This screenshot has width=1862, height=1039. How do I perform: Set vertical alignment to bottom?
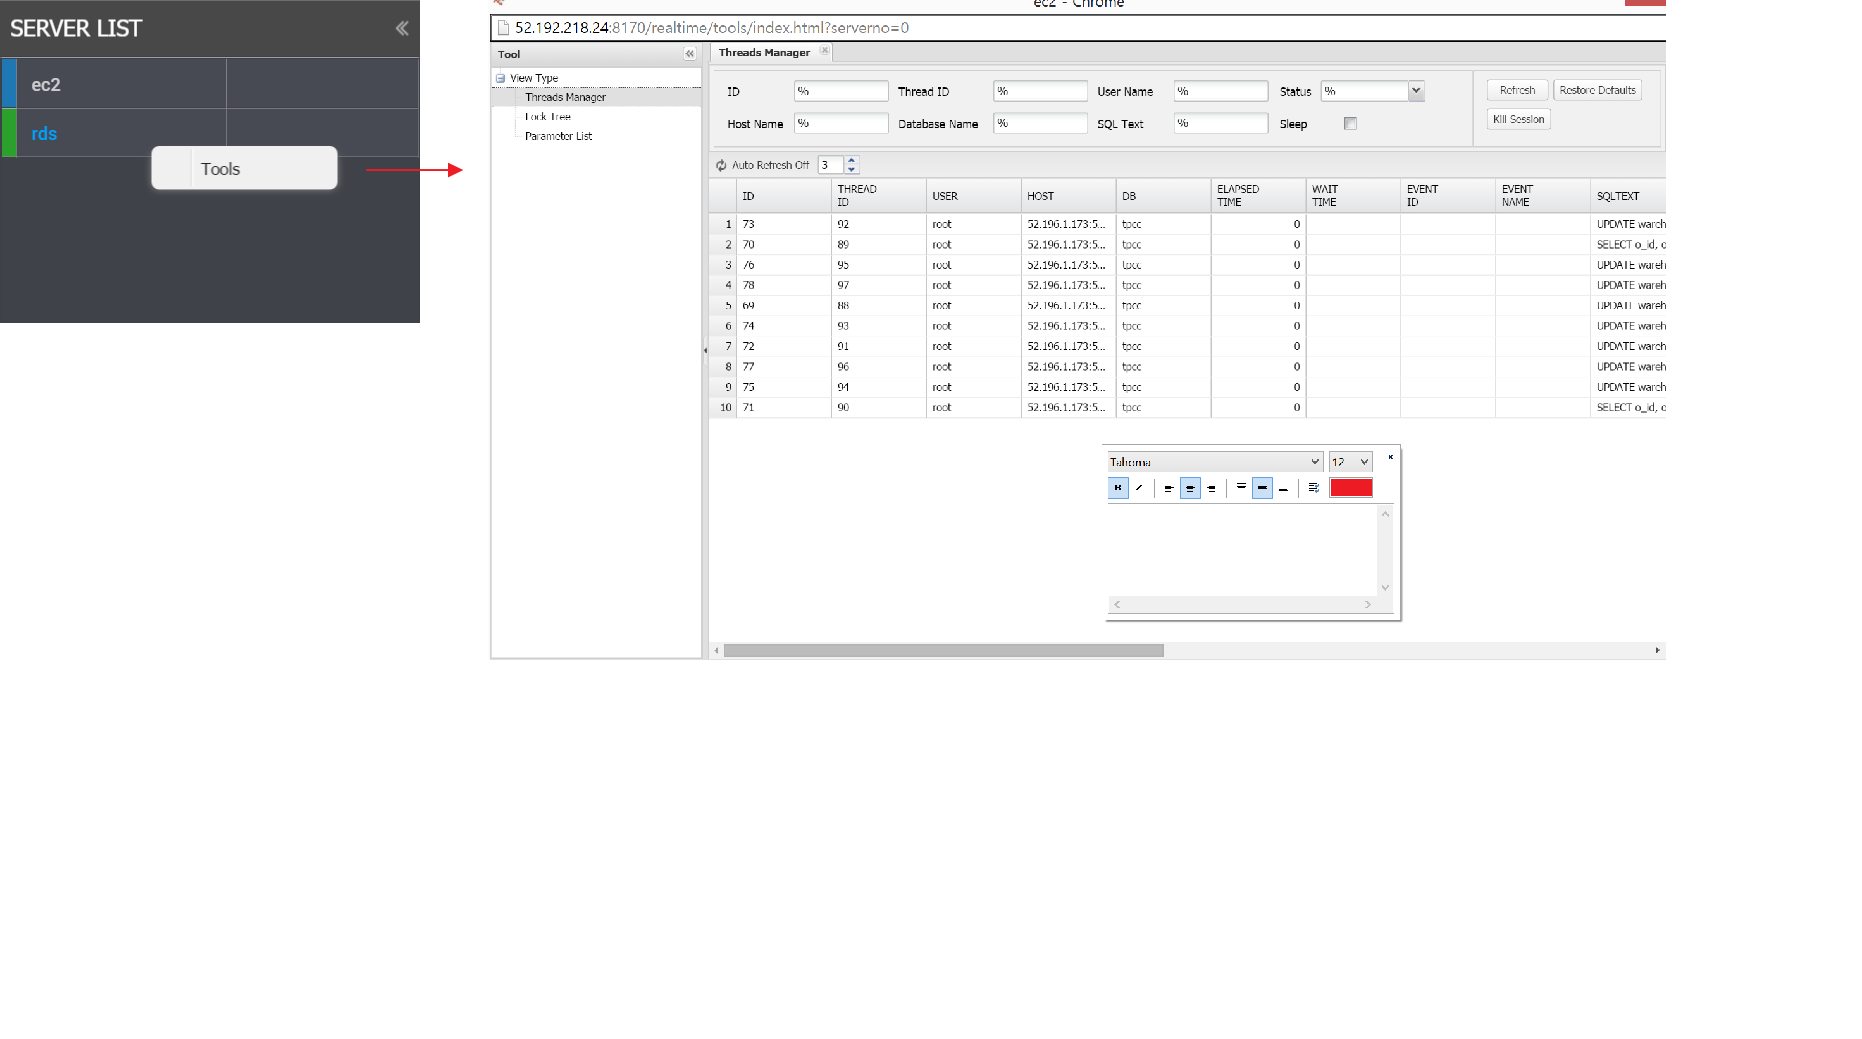click(x=1283, y=488)
